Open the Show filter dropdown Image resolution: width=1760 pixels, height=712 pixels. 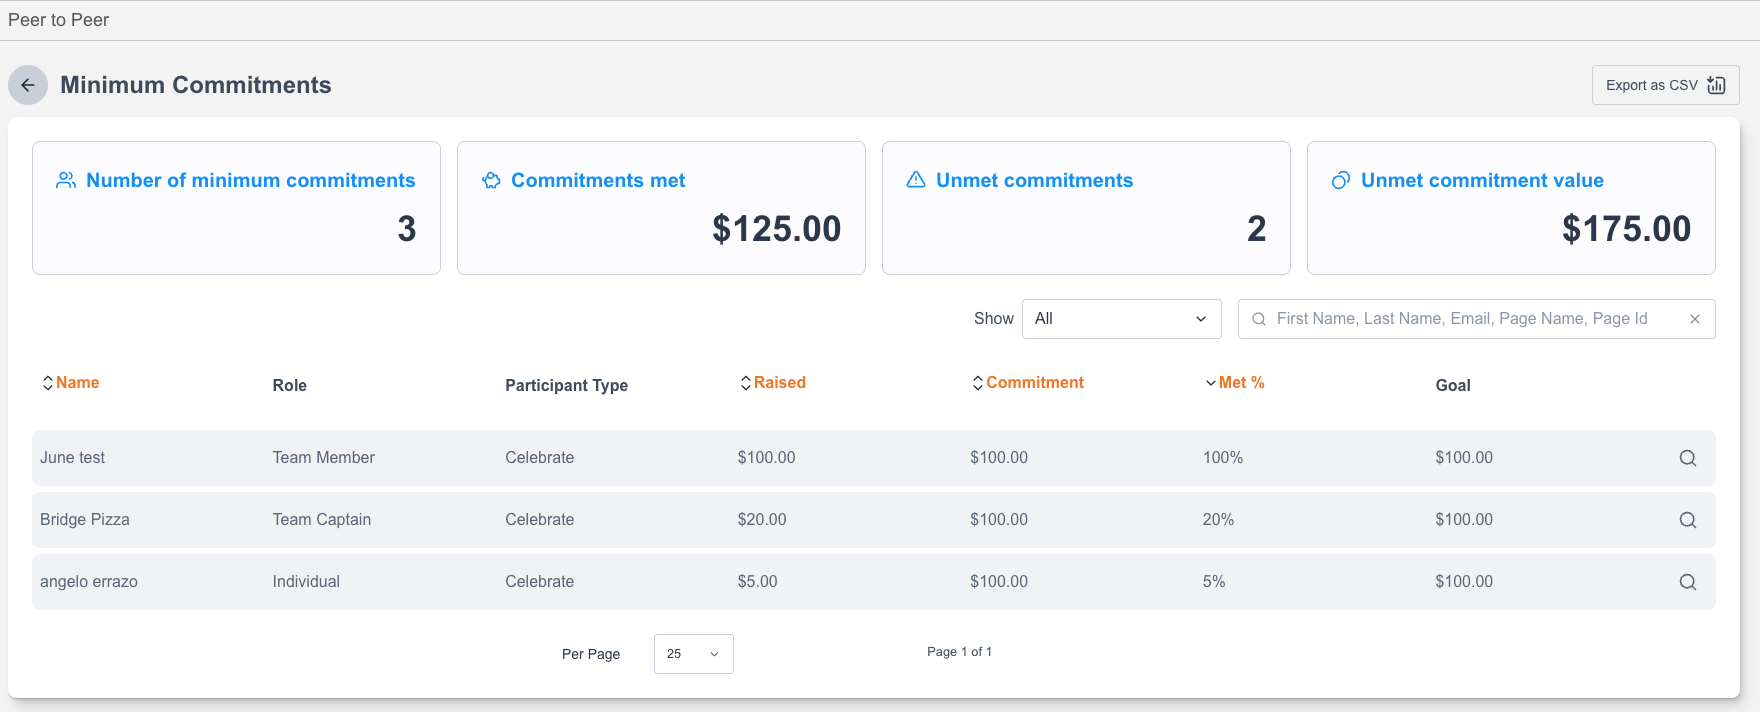point(1121,319)
